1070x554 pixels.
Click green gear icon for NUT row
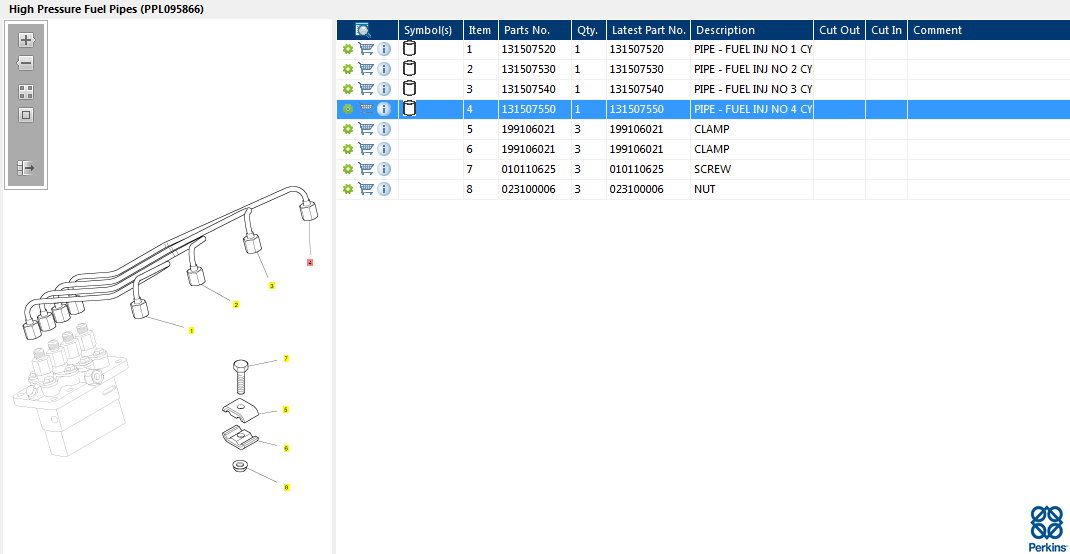[x=347, y=189]
